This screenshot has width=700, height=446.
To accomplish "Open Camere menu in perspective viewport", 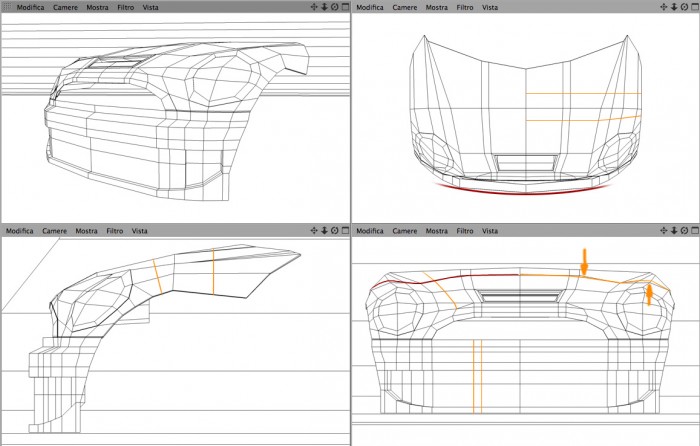I will (x=65, y=8).
